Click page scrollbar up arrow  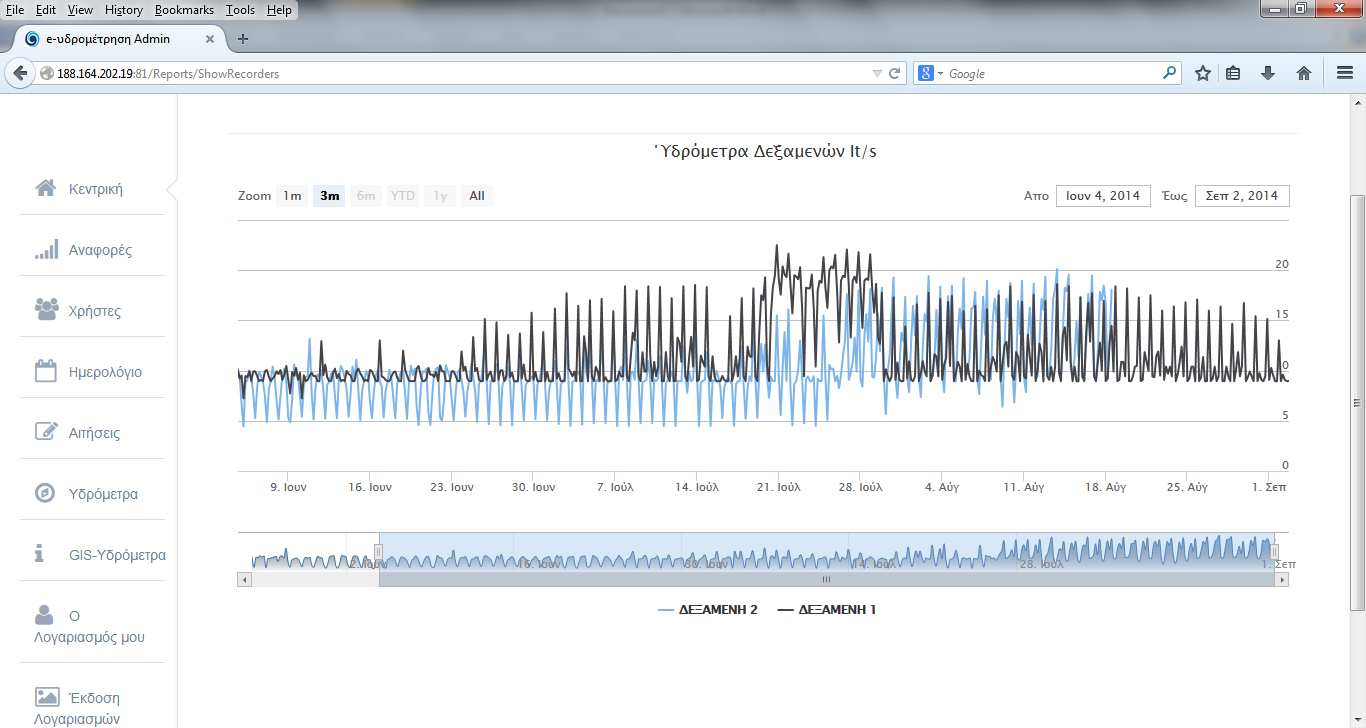1357,103
